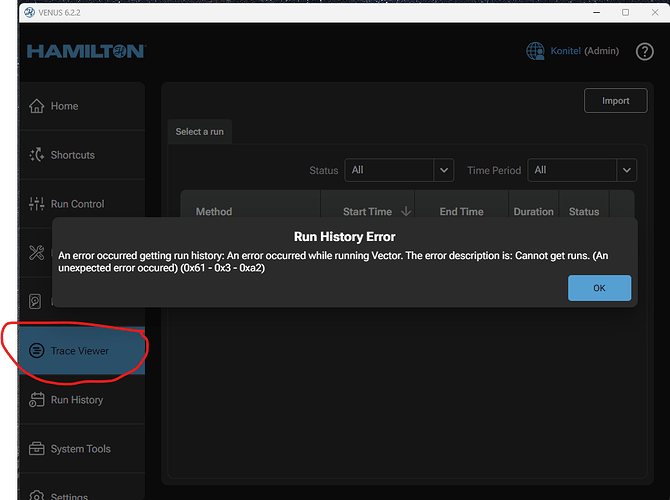Expand the Status dropdown chevron
Screen dimensions: 670x500
coord(444,170)
